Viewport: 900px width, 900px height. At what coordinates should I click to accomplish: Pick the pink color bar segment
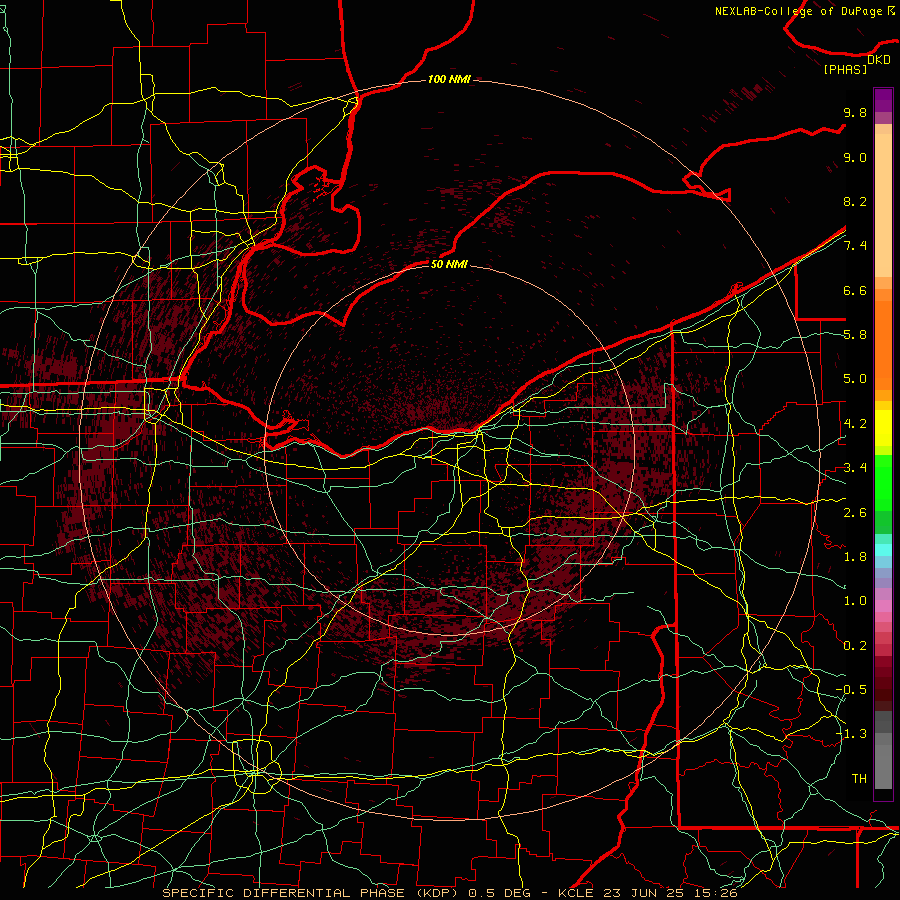(x=883, y=606)
